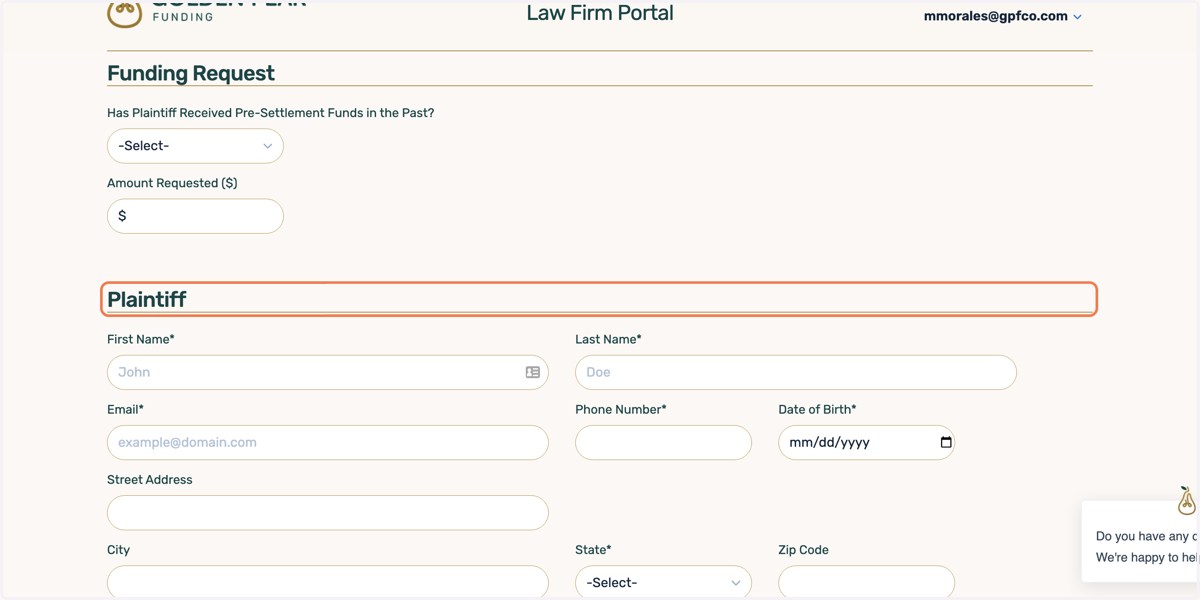Open the Date of Birth calendar picker icon

946,442
